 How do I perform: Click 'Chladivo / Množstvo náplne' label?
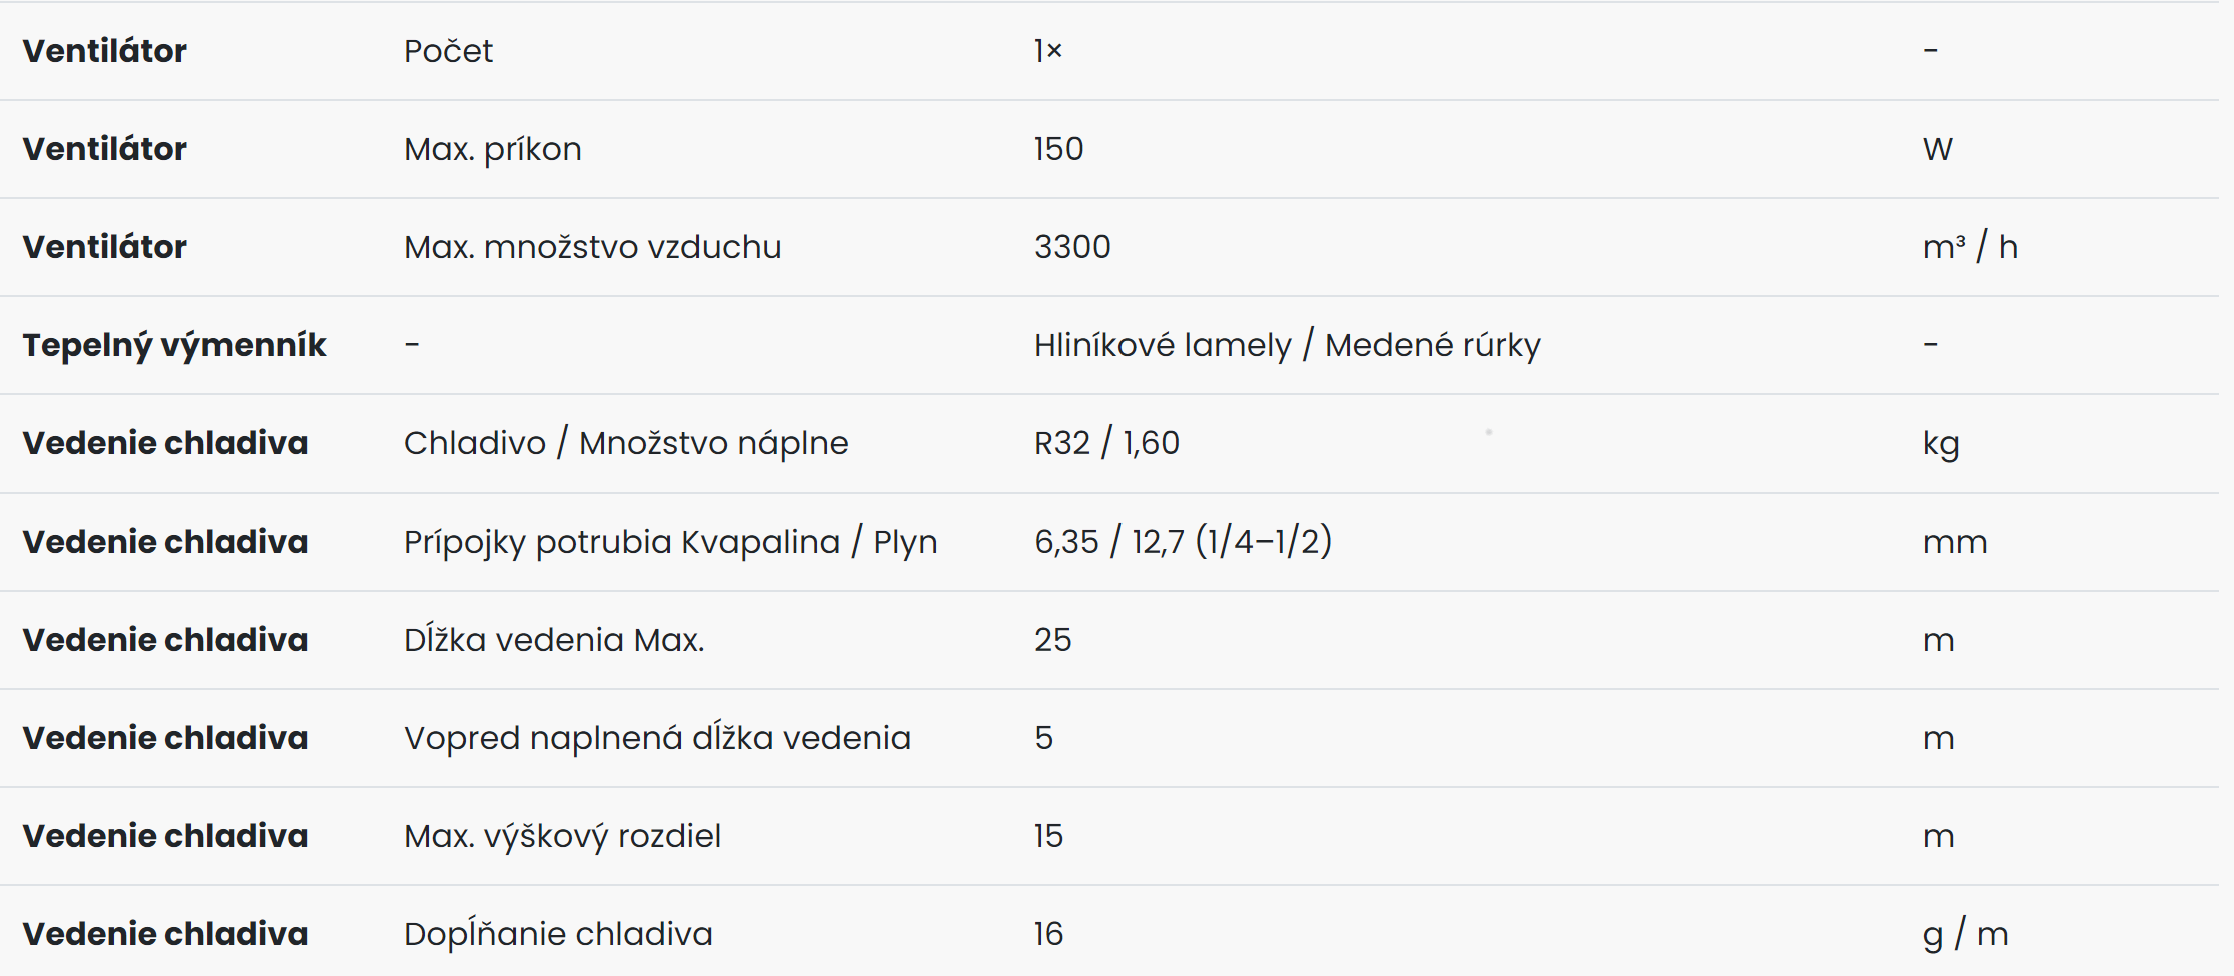626,443
